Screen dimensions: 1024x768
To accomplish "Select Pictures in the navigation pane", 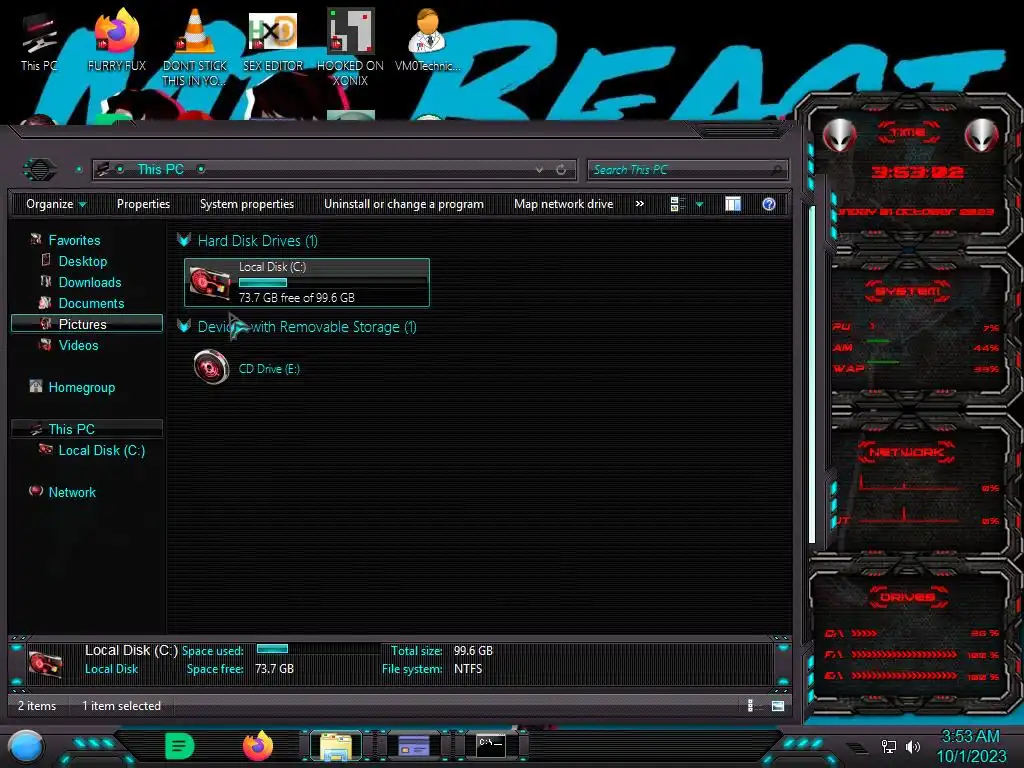I will coord(87,324).
